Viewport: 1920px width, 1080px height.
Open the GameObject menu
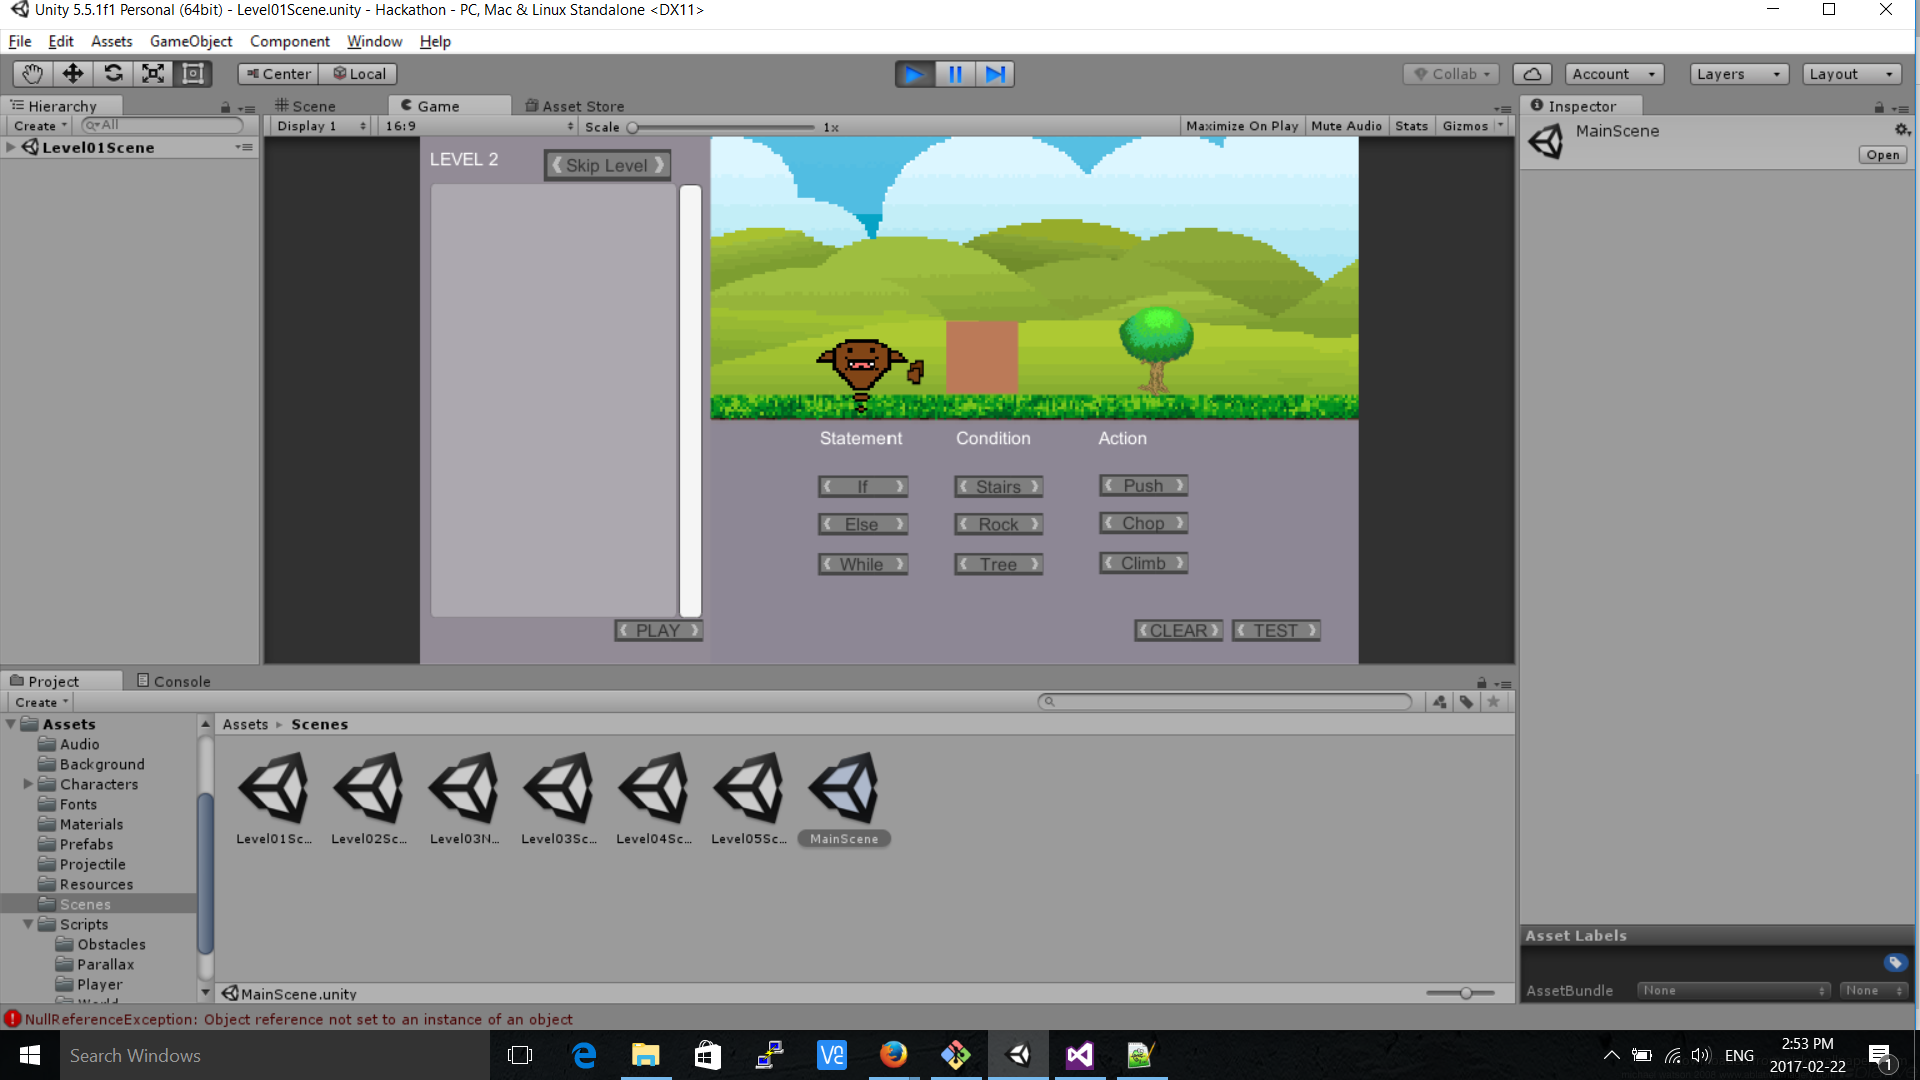(190, 41)
